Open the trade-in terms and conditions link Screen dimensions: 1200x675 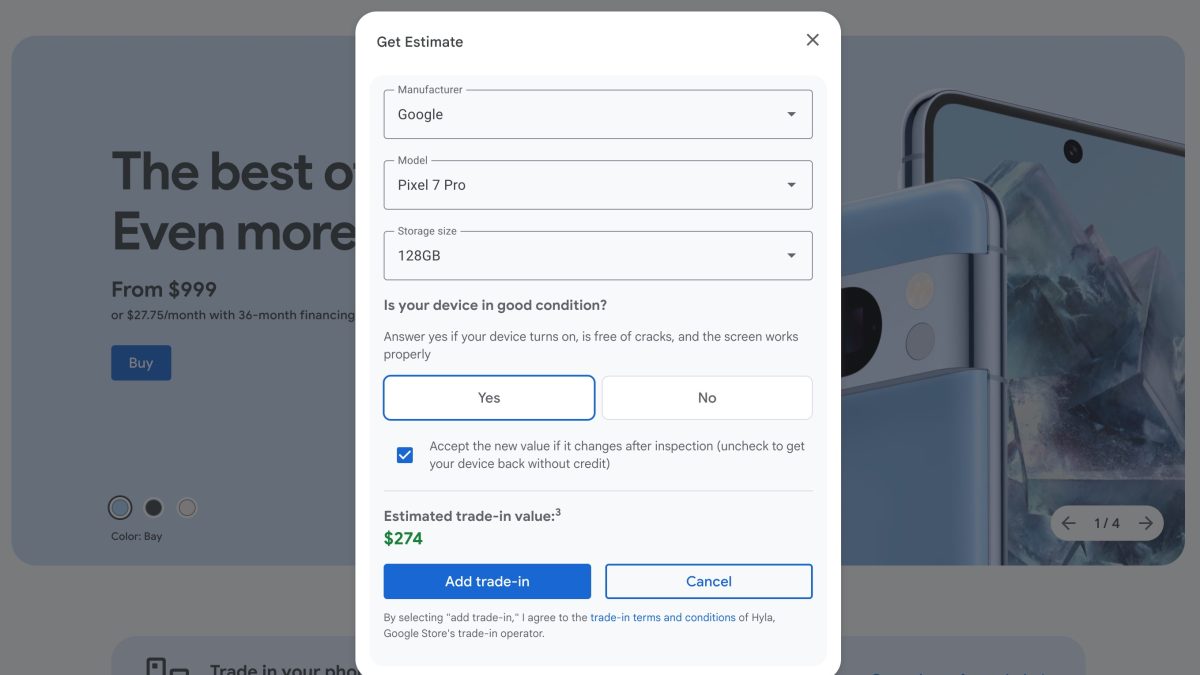663,617
